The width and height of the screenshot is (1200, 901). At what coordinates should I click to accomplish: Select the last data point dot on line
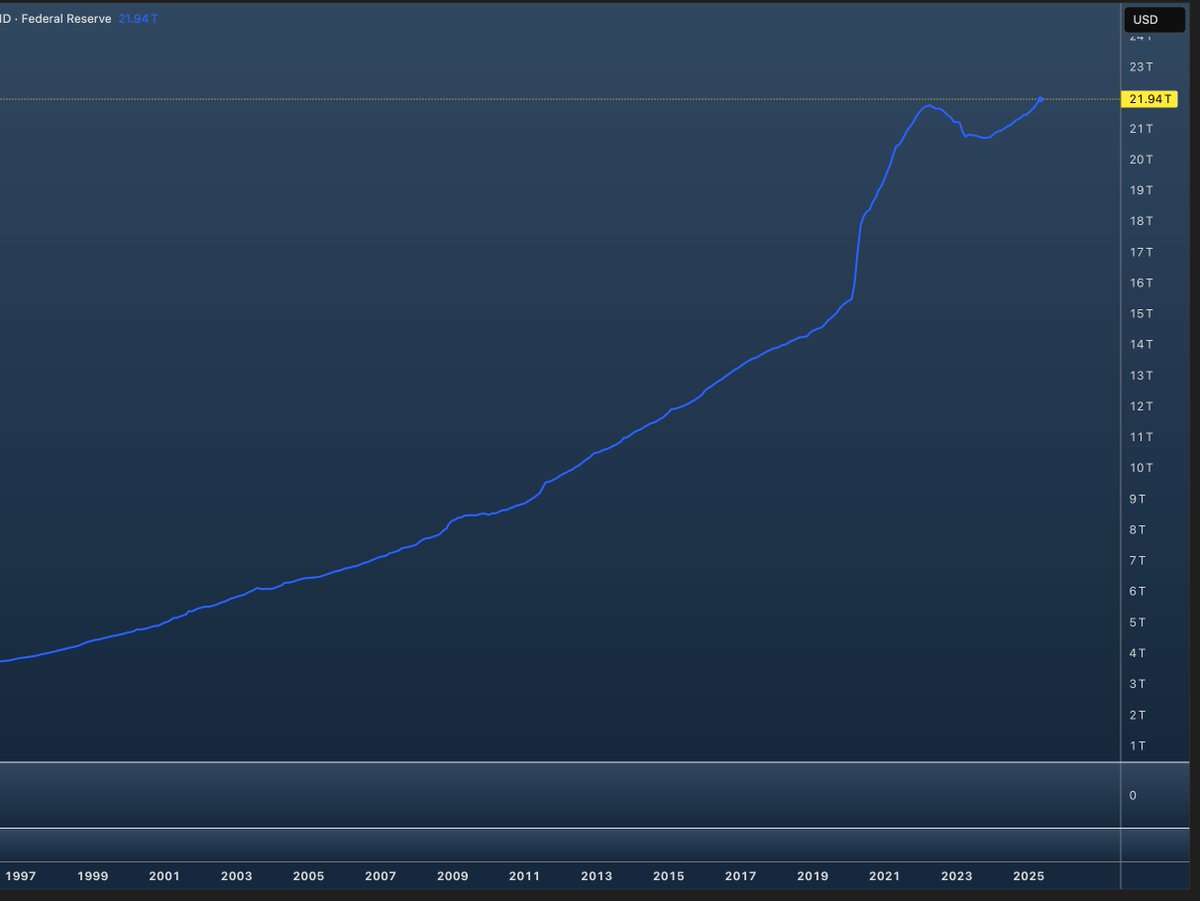(1041, 99)
